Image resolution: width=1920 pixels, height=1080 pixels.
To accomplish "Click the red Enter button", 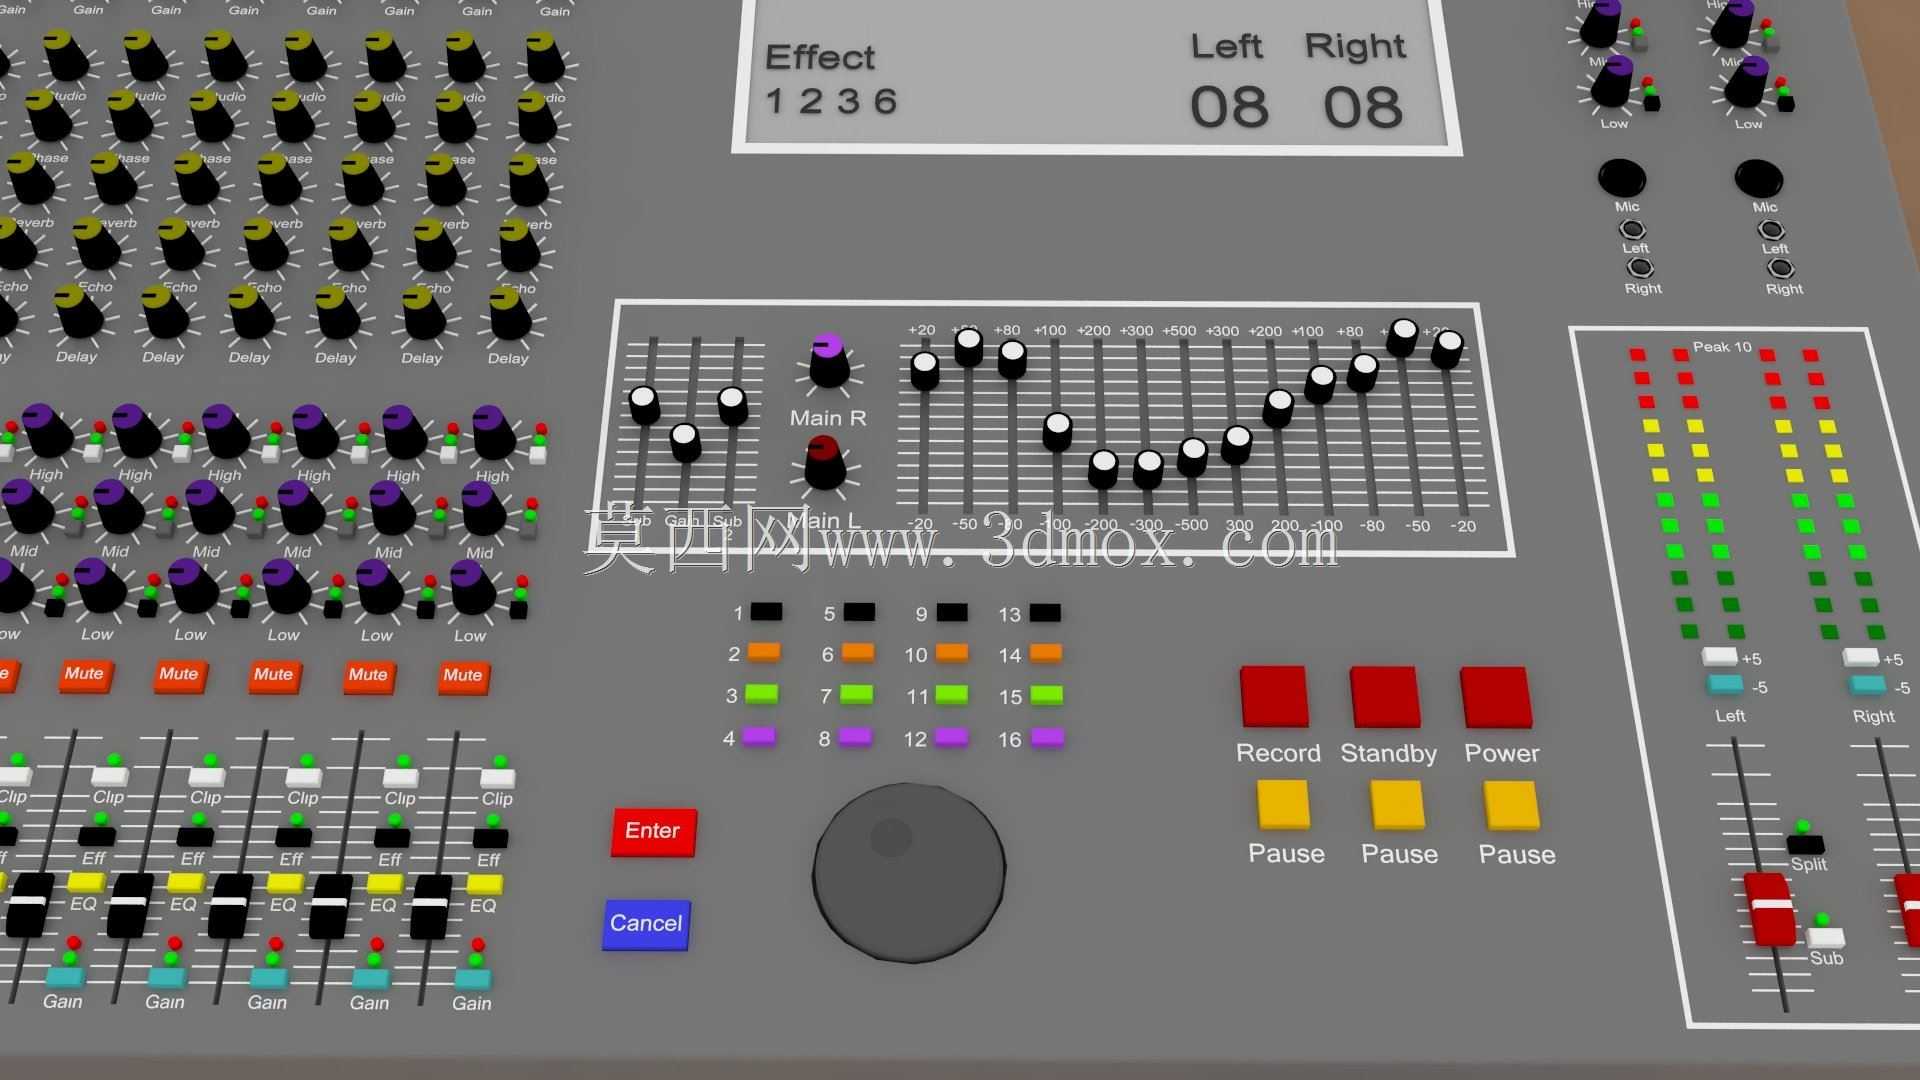I will click(x=653, y=831).
